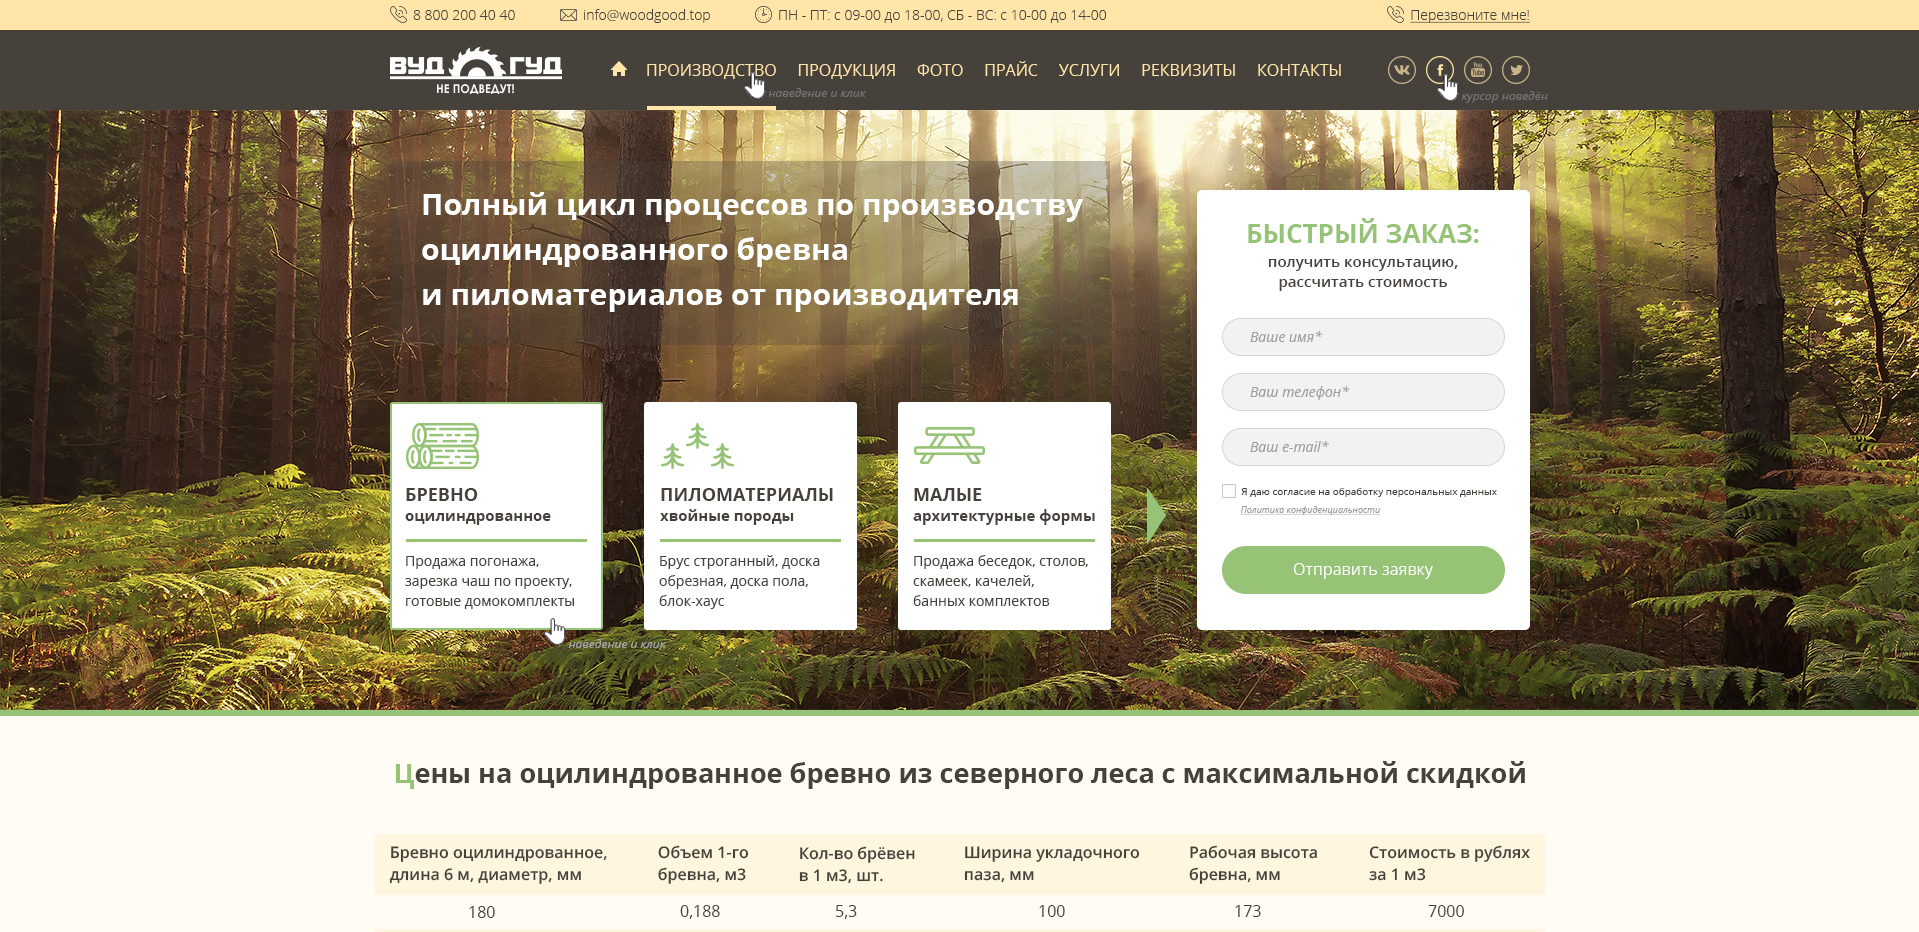Click the info@woodgood.top email link
The height and width of the screenshot is (932, 1919).
click(x=647, y=15)
